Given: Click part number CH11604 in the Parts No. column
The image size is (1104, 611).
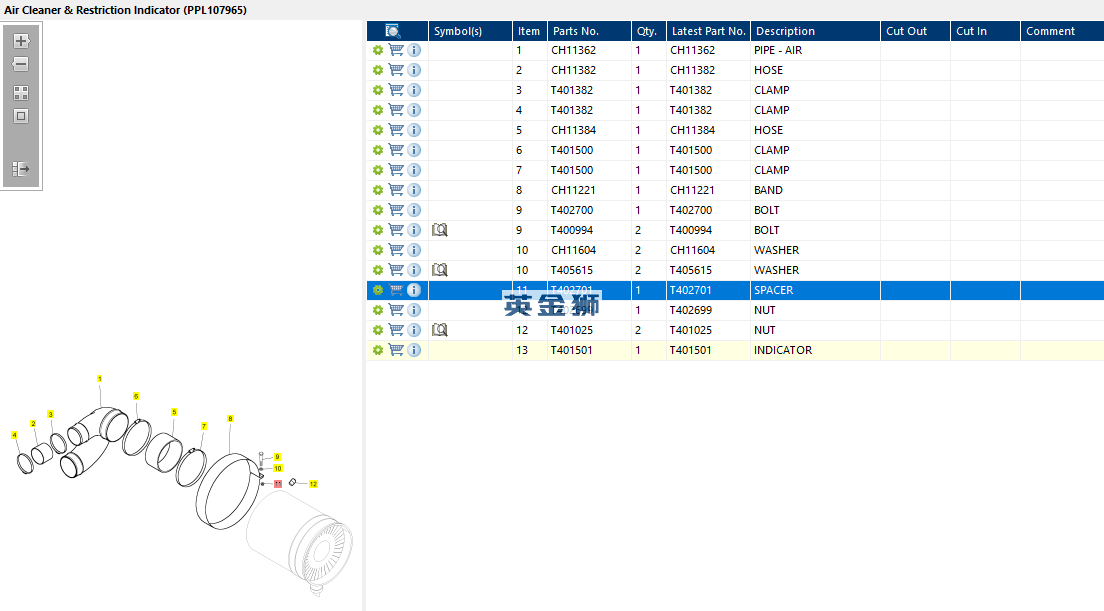Looking at the screenshot, I should coord(573,250).
